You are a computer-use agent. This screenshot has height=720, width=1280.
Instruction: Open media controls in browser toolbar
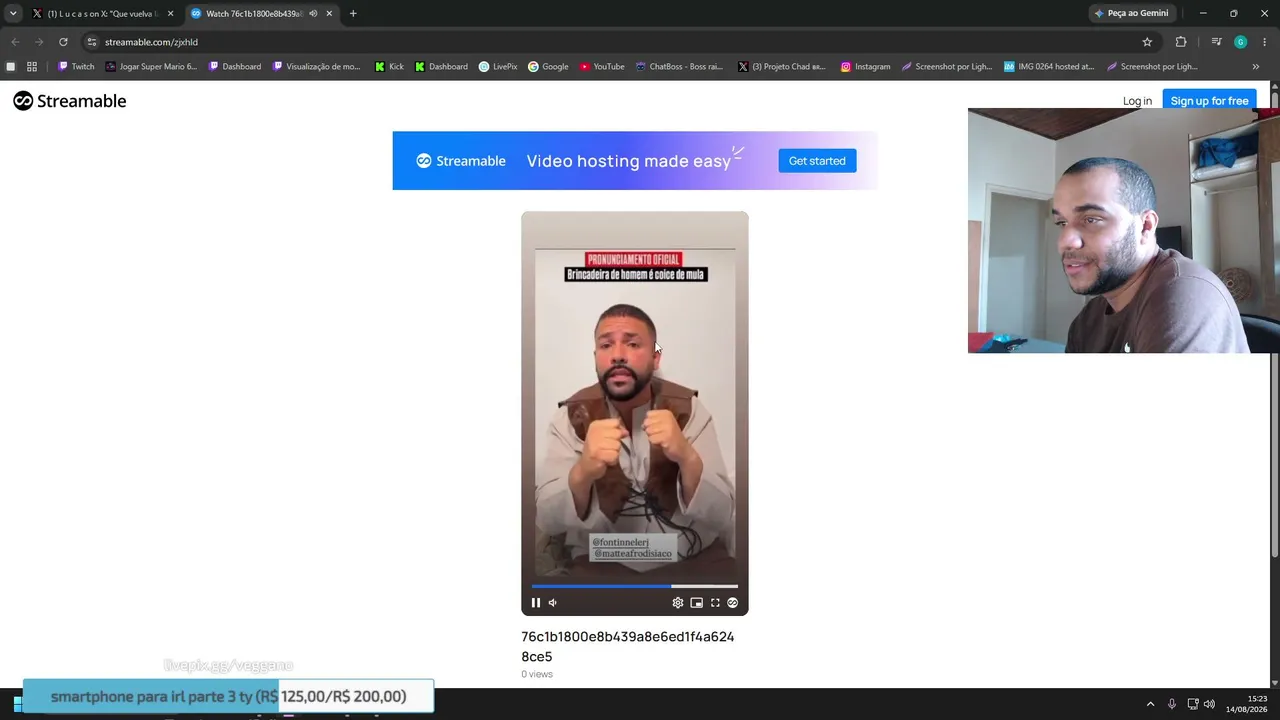point(1216,42)
